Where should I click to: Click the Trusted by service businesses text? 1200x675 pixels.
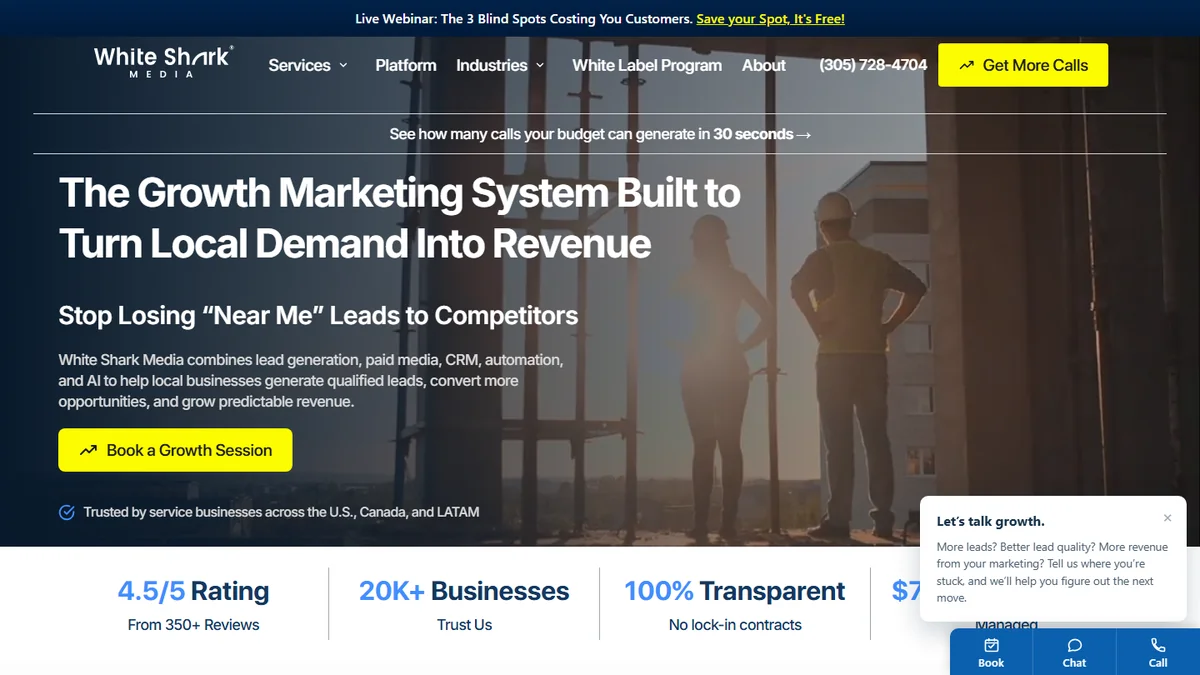point(281,512)
